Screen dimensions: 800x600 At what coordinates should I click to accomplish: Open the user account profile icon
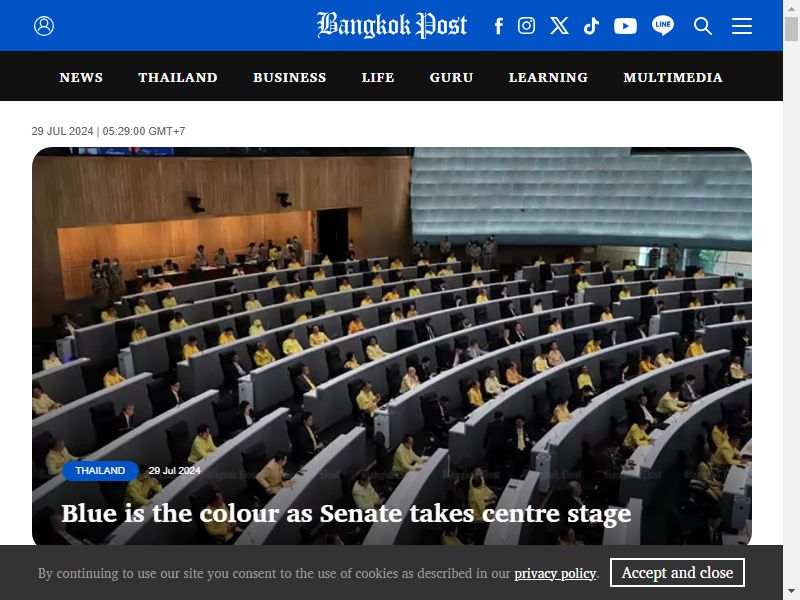(44, 26)
